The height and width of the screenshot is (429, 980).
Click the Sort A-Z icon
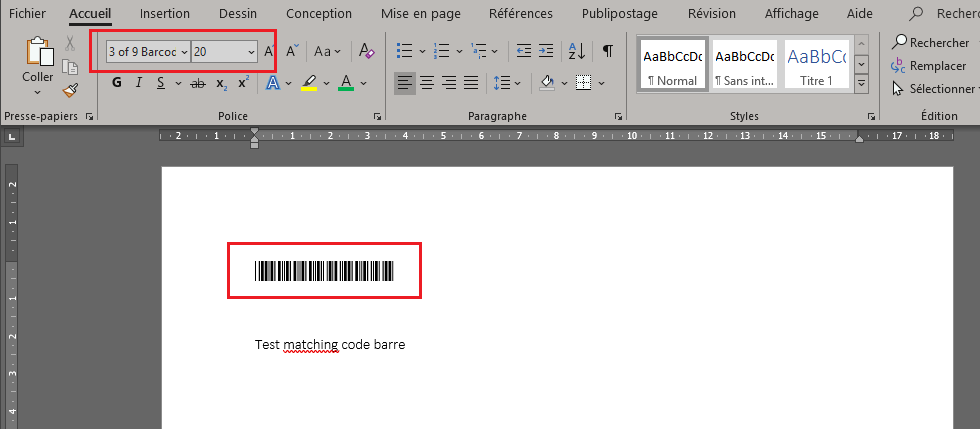click(x=577, y=51)
